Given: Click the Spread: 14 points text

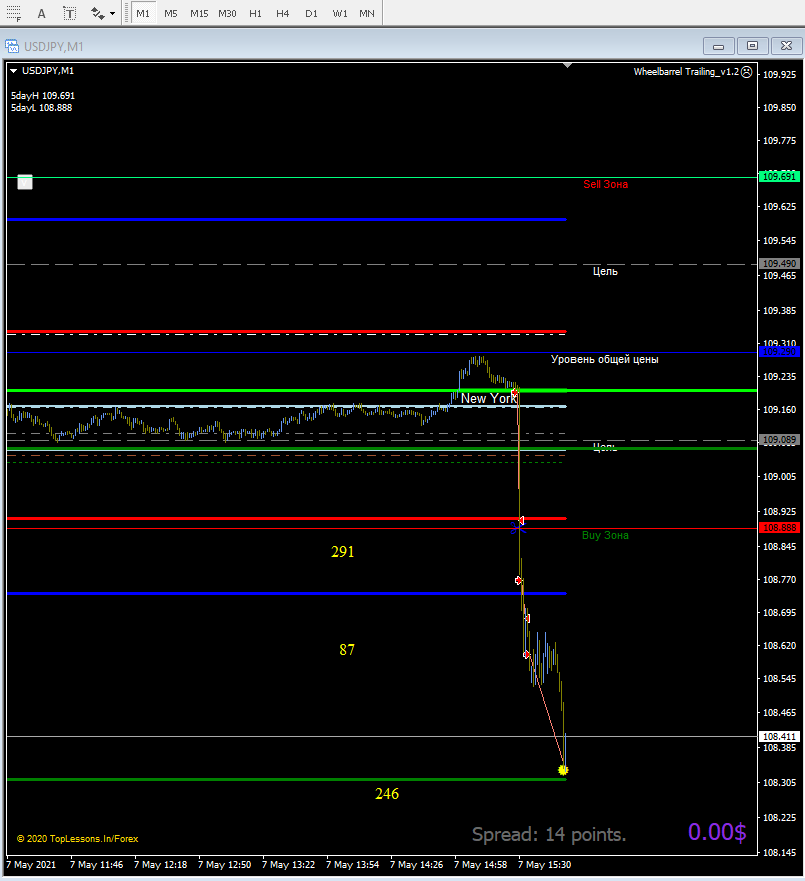Looking at the screenshot, I should 549,835.
